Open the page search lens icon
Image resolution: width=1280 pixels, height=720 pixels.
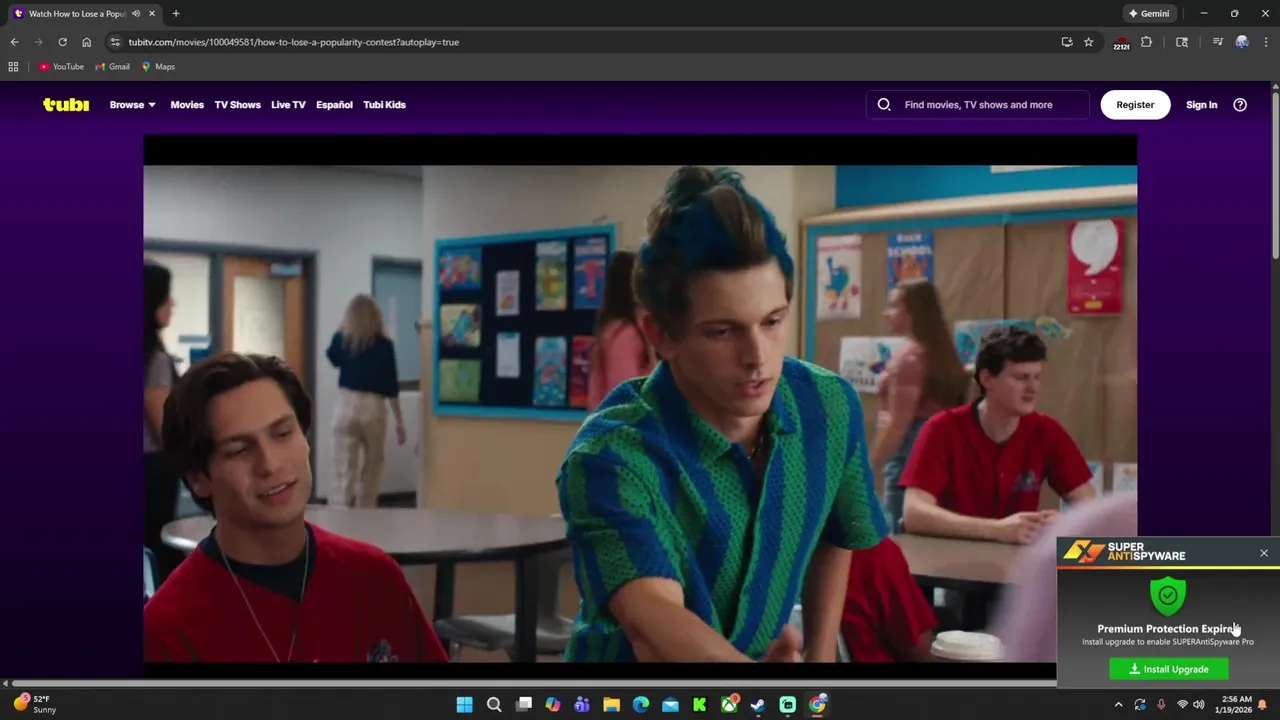tap(1182, 42)
